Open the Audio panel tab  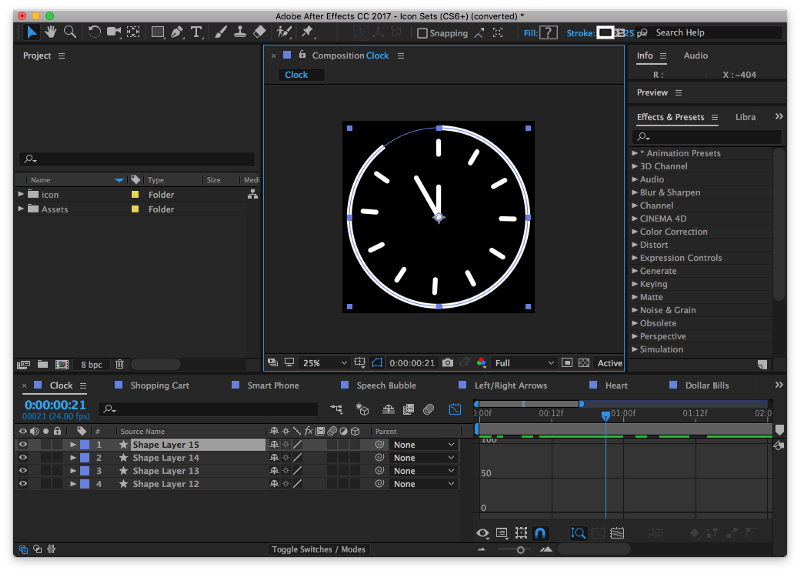[x=695, y=56]
